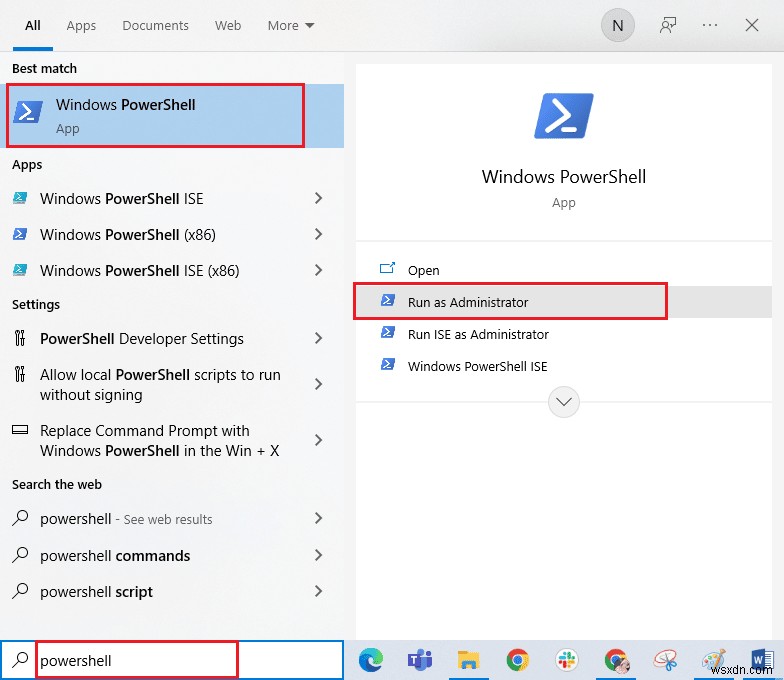Click the icon beside Windows PowerShell ISE action
Screen dimensions: 784x680
(388, 364)
